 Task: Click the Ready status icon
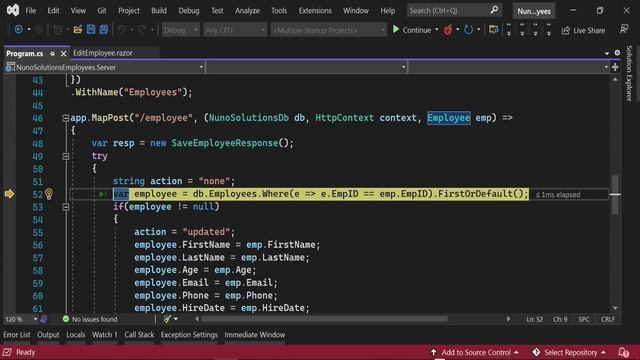tap(7, 352)
